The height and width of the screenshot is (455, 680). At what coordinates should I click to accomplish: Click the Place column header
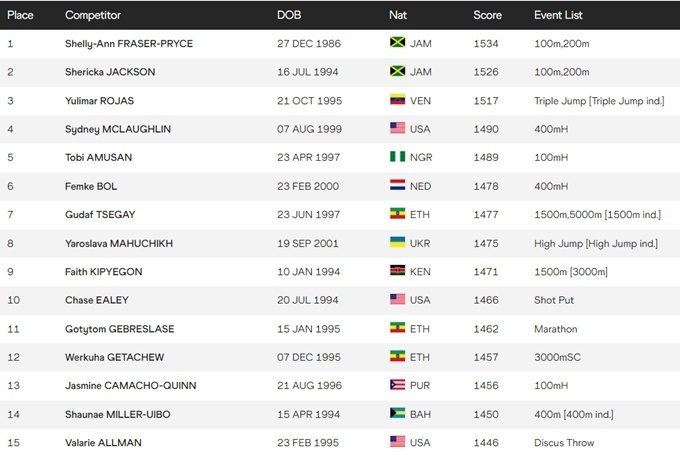20,15
